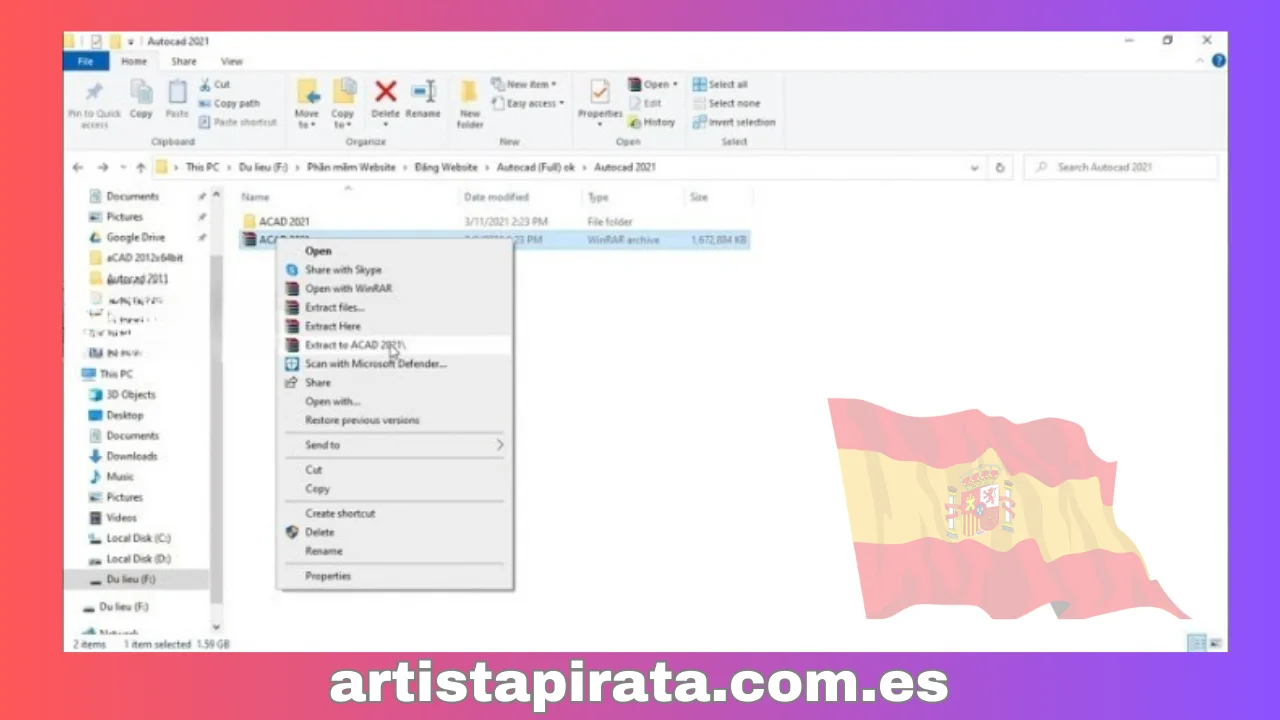
Task: Click Select all in ribbon
Action: click(720, 85)
